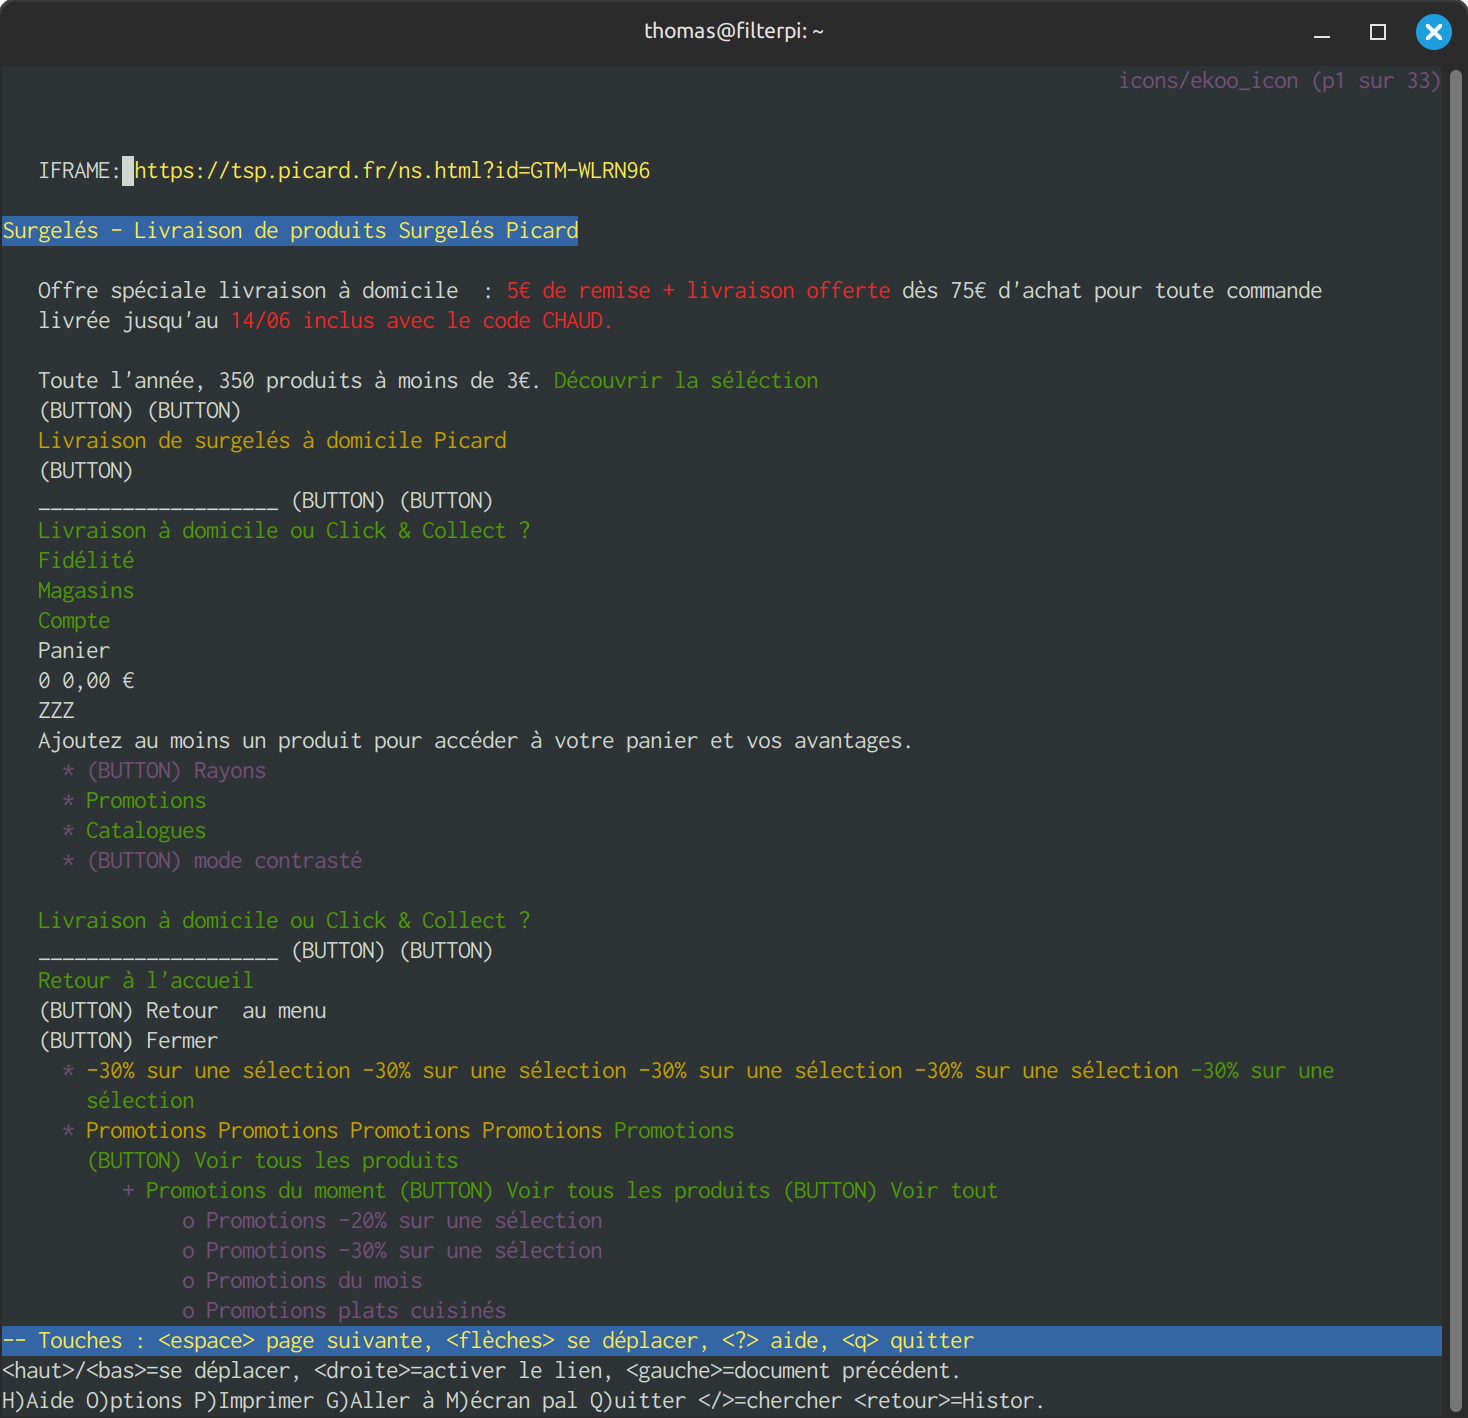Open 'Livraison de surgelés à domicile Picard' link
Image resolution: width=1468 pixels, height=1418 pixels.
click(x=272, y=441)
